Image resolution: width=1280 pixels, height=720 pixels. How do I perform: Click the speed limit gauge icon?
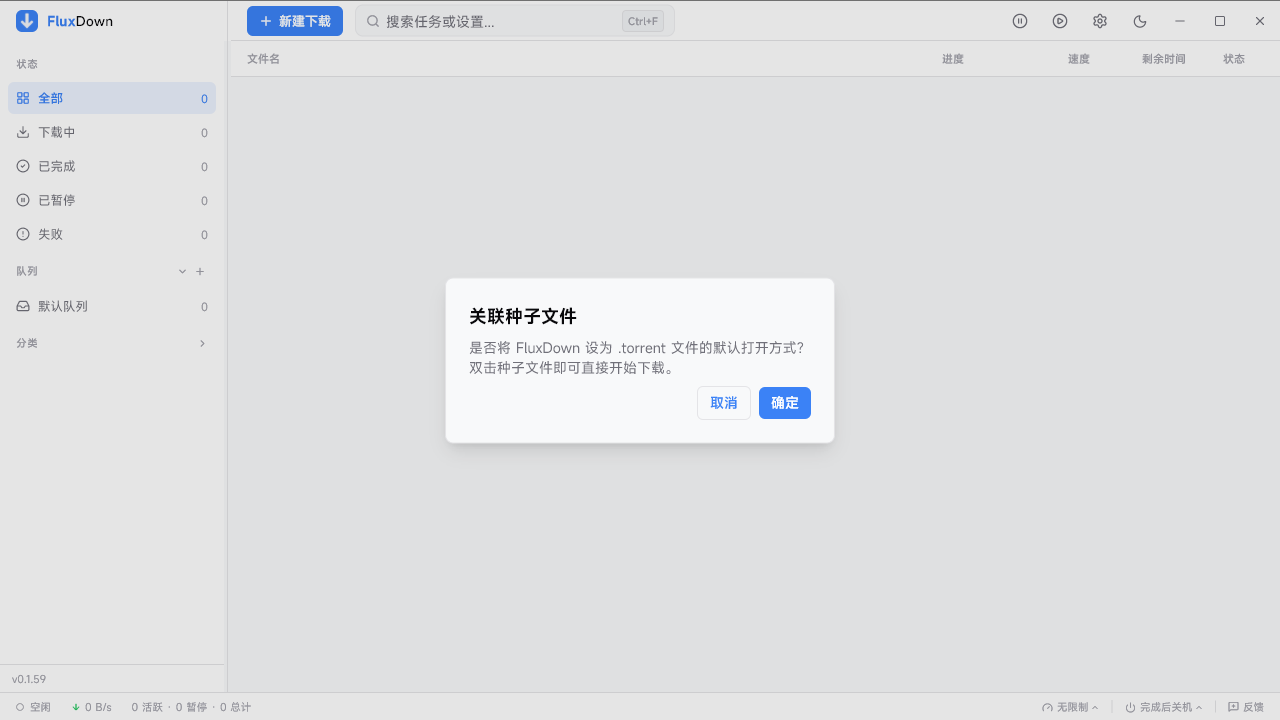click(x=1047, y=707)
